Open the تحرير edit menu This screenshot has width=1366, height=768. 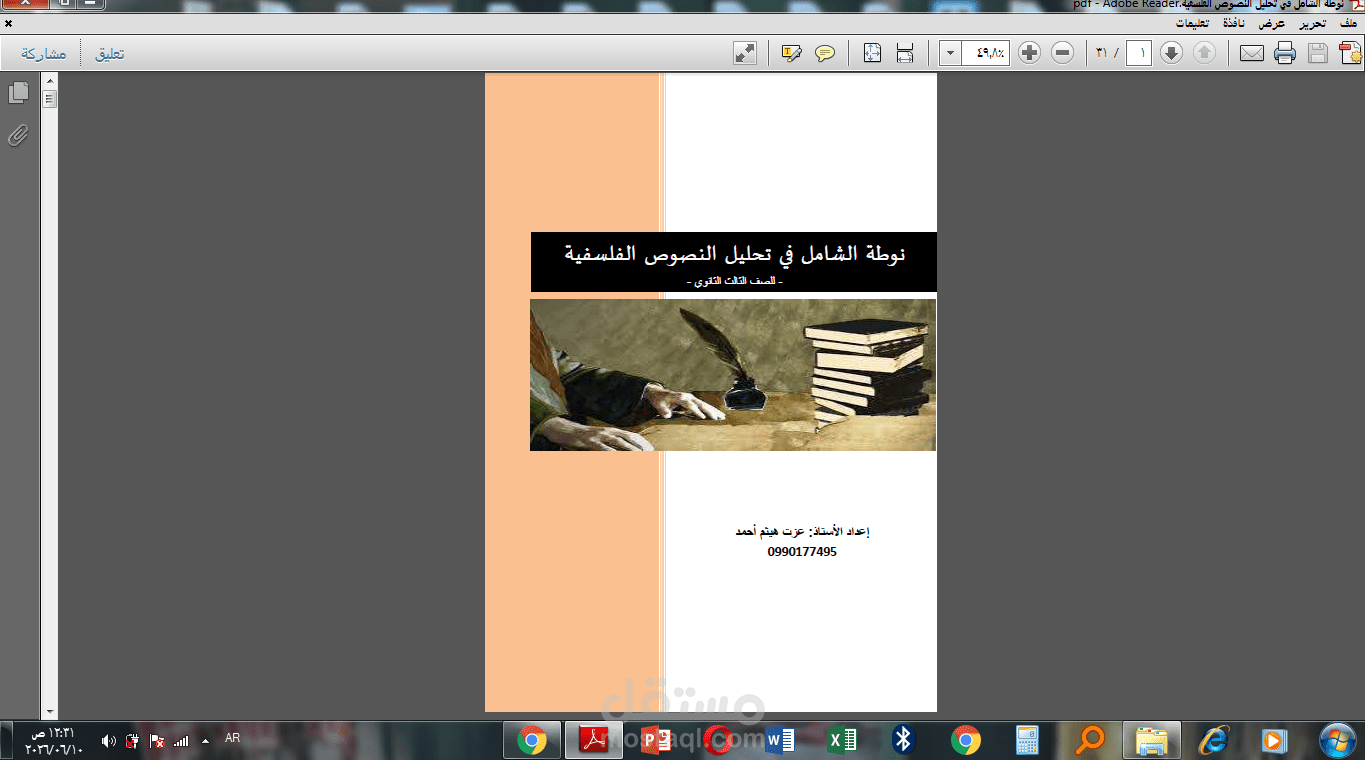[x=1312, y=23]
